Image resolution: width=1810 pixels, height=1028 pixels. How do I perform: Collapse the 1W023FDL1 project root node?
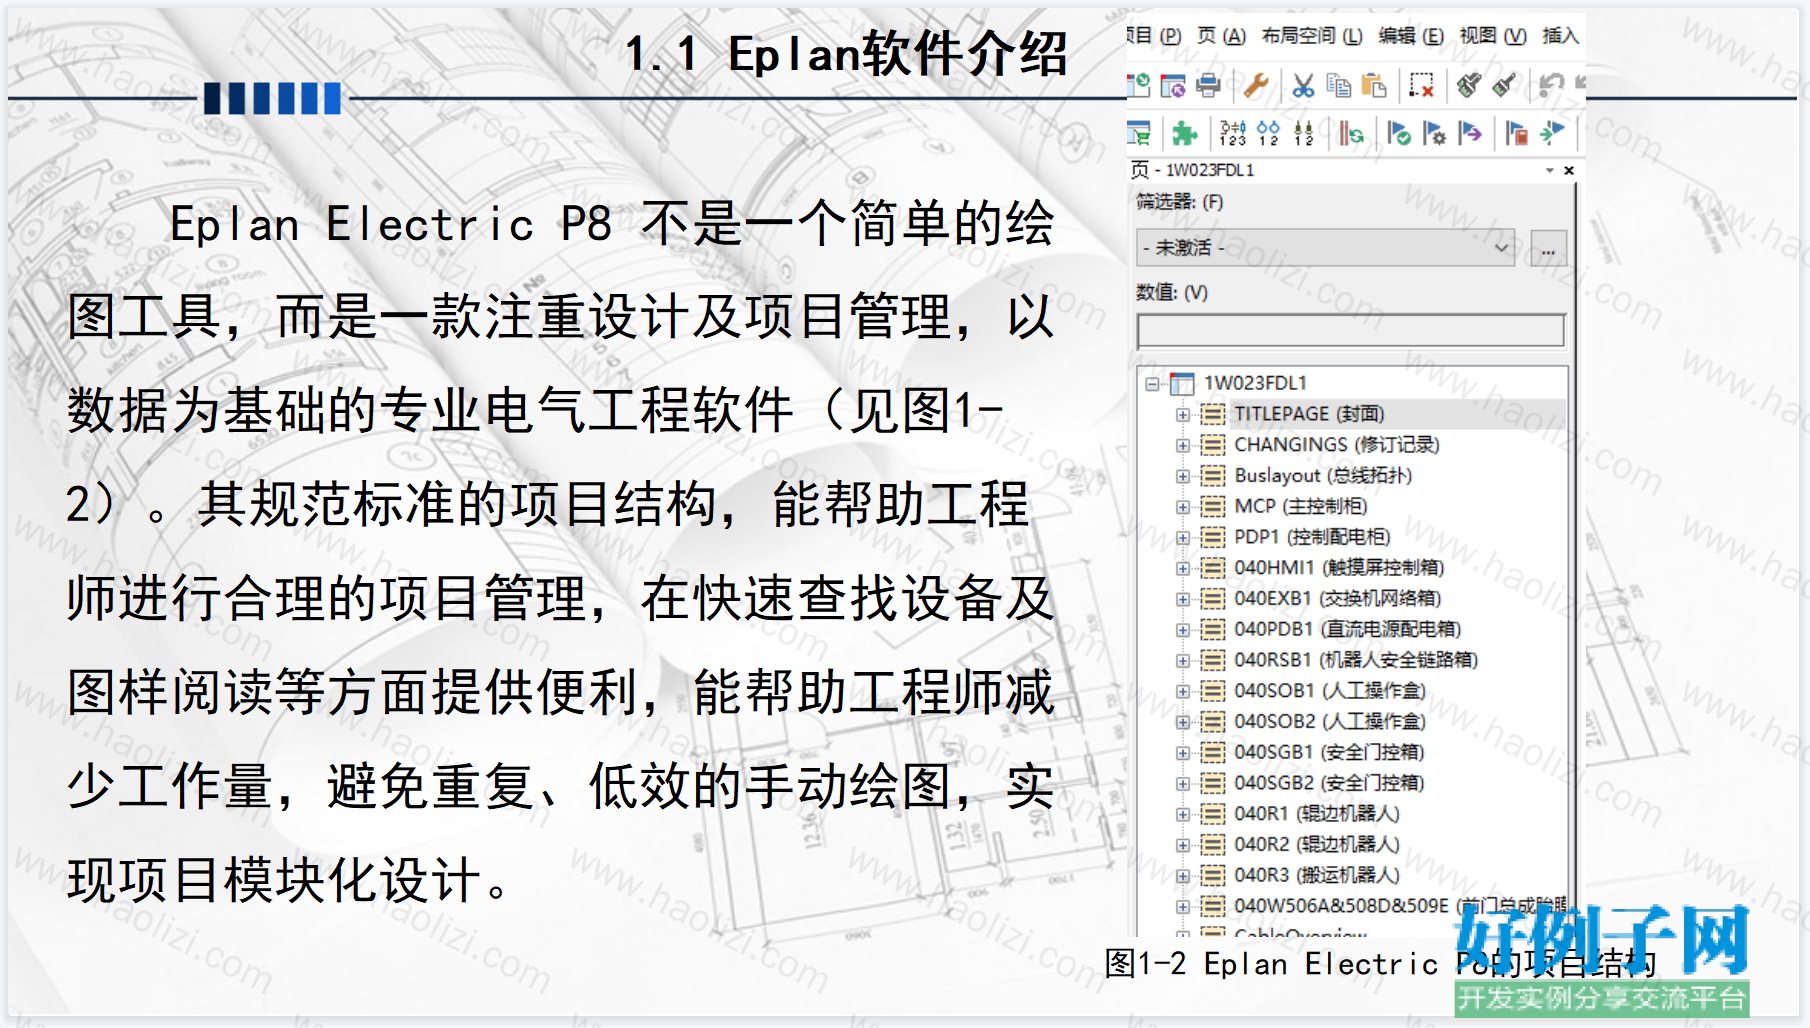click(x=1152, y=384)
